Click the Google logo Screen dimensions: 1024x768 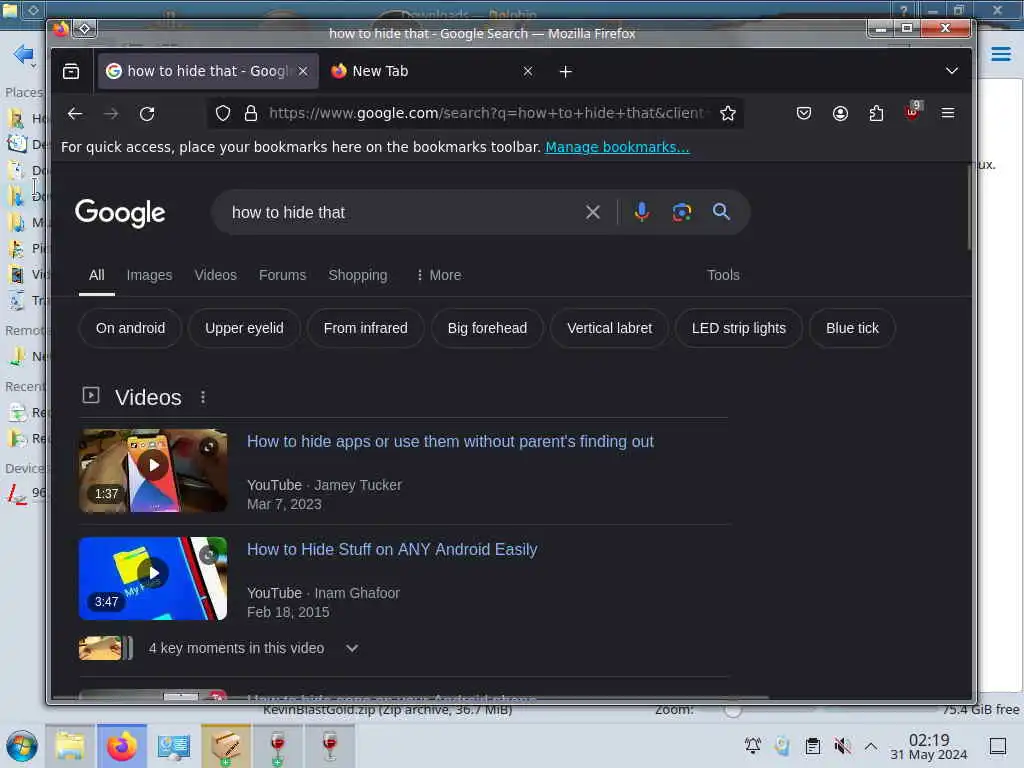[x=120, y=213]
